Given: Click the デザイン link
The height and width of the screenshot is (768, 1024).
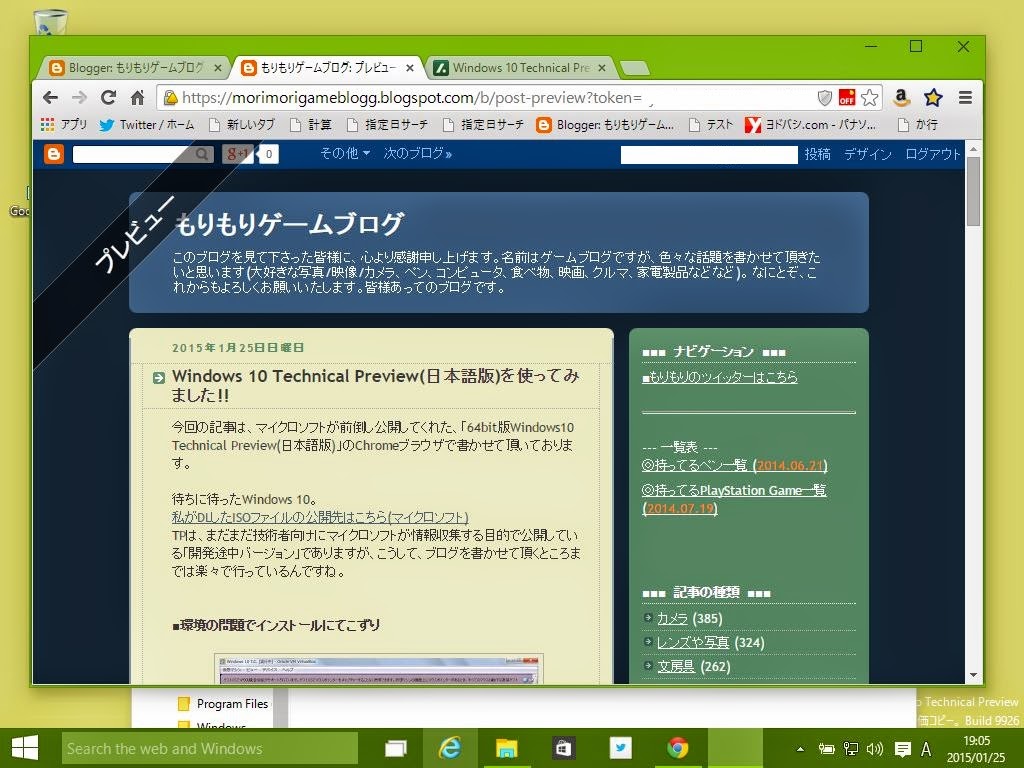Looking at the screenshot, I should (868, 154).
